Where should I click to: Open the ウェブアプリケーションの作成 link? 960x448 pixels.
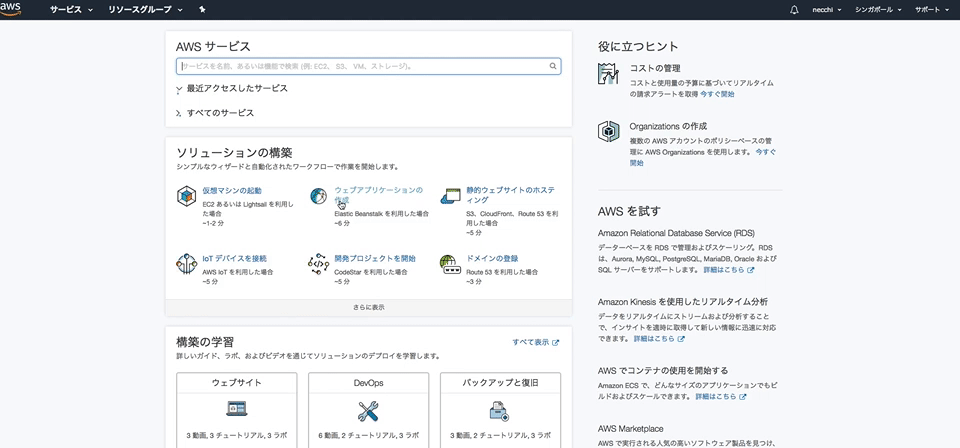(x=378, y=195)
